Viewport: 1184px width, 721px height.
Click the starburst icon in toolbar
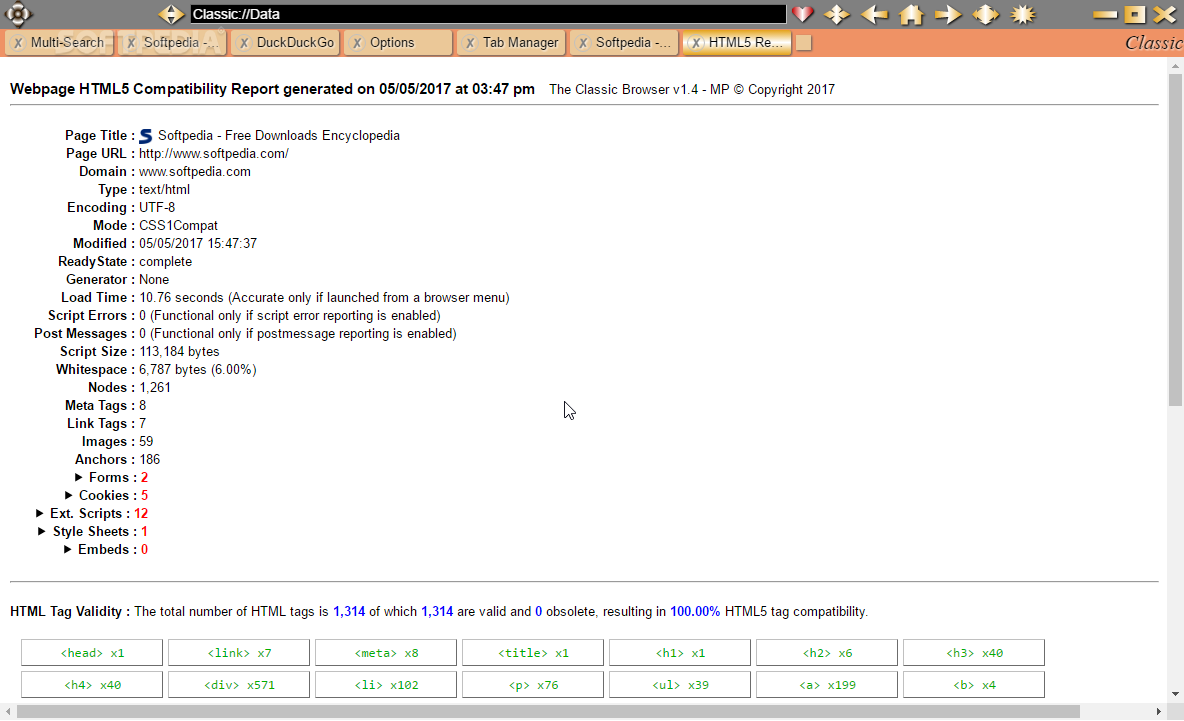[x=1022, y=14]
